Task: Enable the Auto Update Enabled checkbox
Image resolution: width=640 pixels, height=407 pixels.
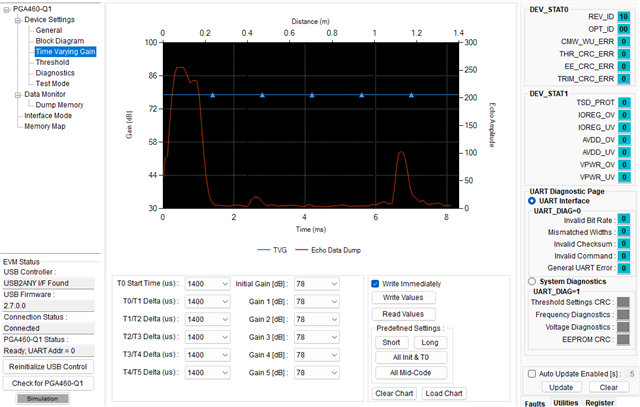Action: (x=531, y=374)
